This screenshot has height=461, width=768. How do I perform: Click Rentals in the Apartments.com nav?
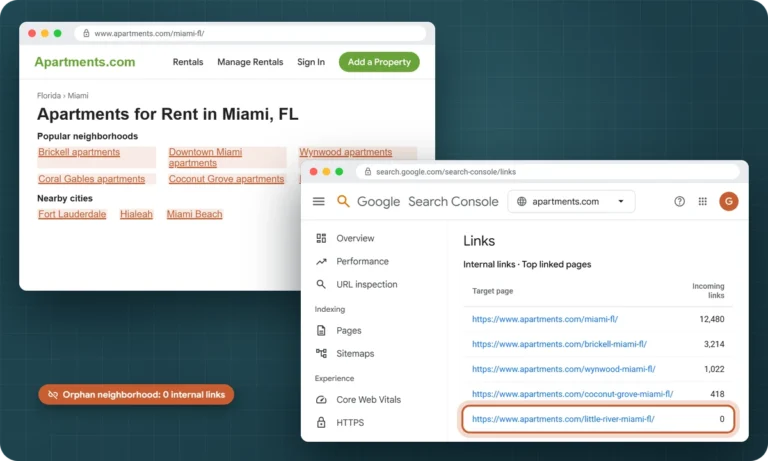pos(188,62)
